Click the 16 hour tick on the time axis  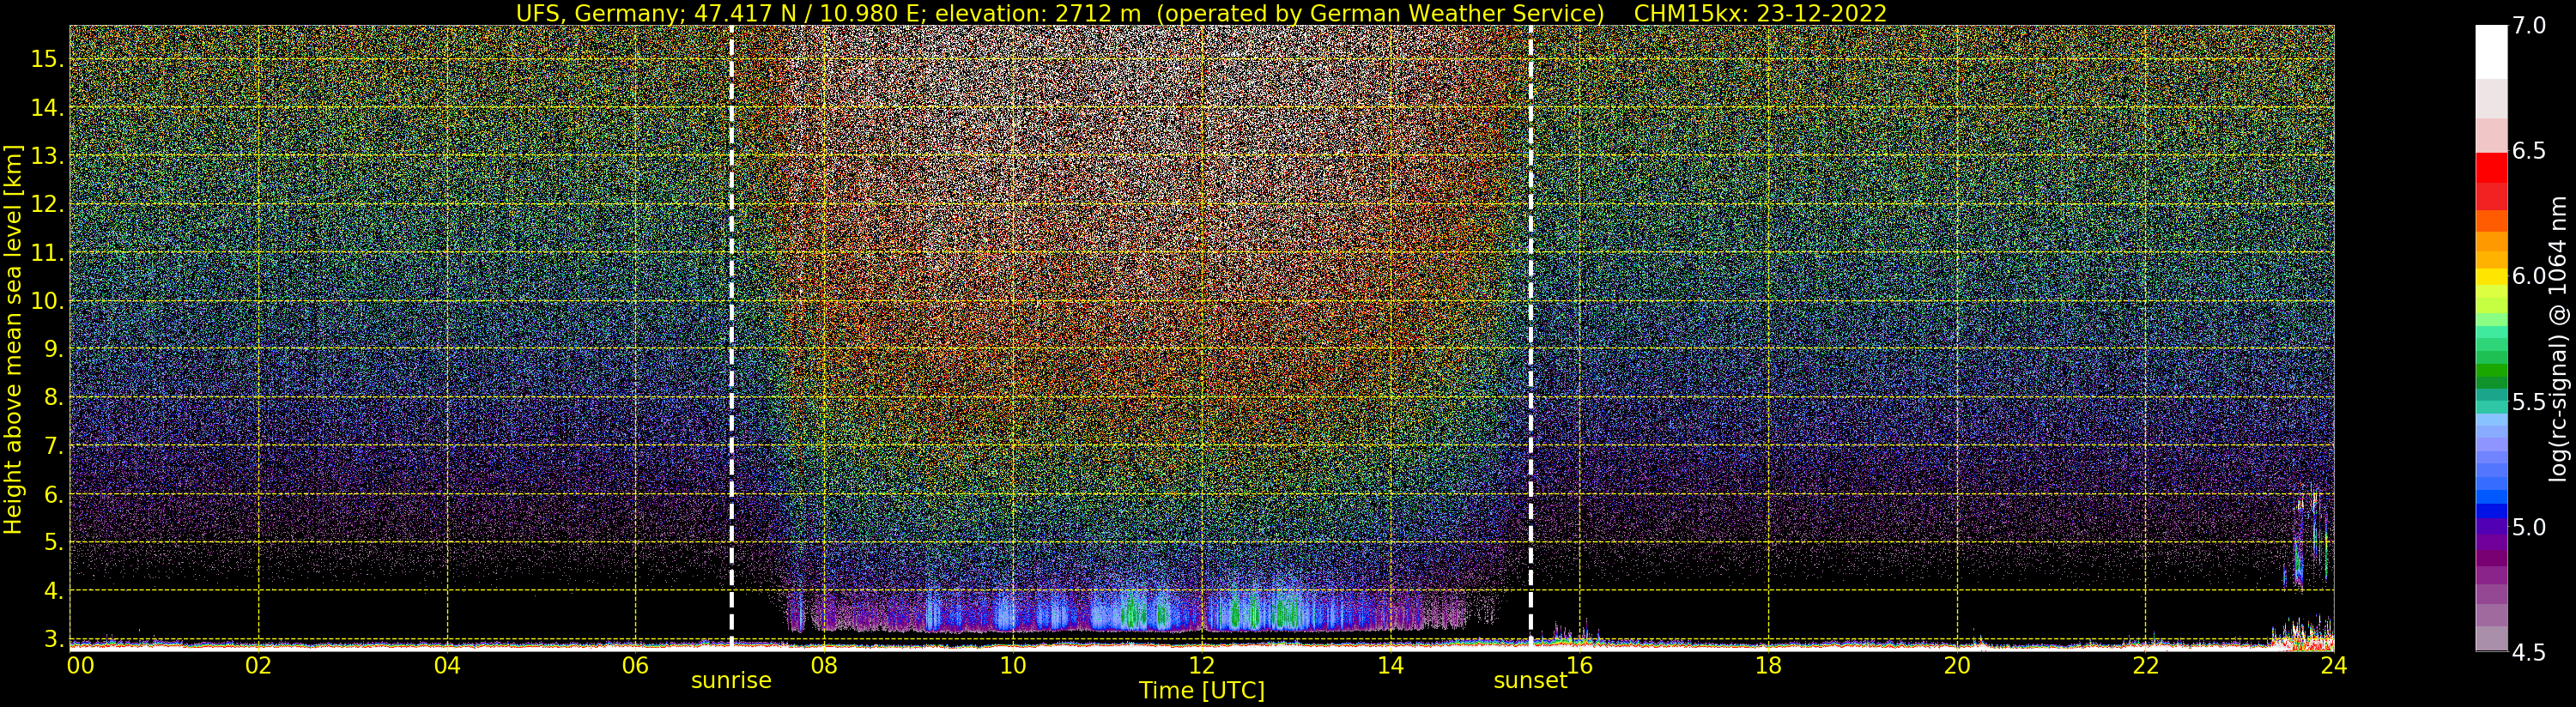click(x=1579, y=665)
